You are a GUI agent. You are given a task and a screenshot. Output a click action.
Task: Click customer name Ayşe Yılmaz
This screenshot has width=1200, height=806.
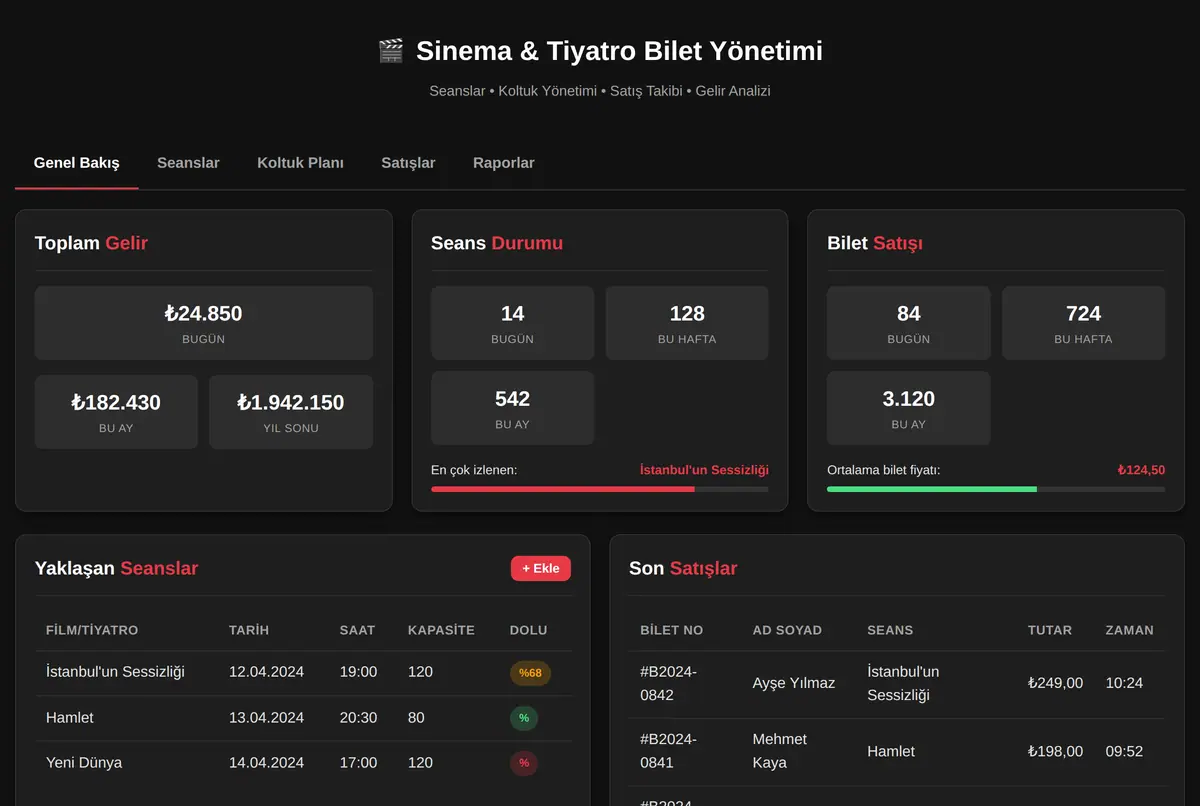pos(794,683)
